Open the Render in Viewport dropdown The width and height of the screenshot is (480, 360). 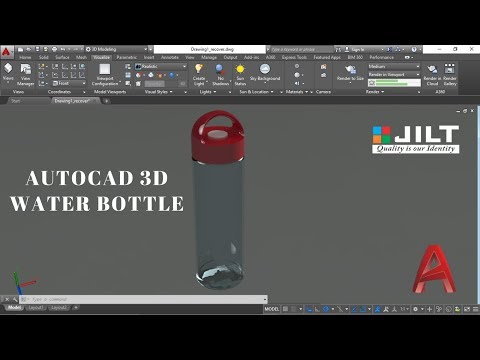coord(394,75)
